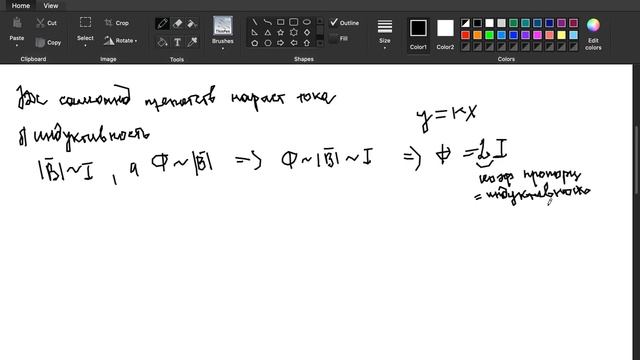This screenshot has width=640, height=360.
Task: Select the Eraser tool
Action: [x=177, y=23]
